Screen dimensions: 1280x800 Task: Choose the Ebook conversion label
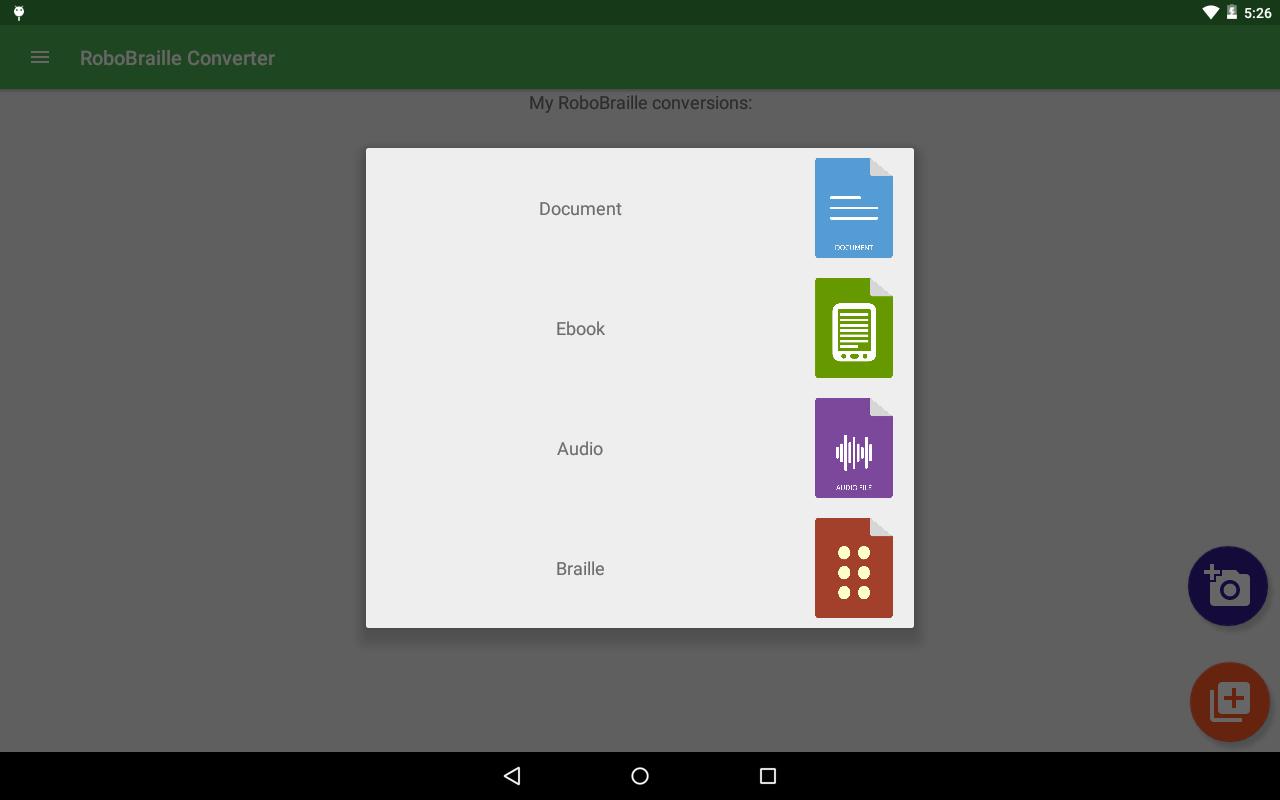580,328
